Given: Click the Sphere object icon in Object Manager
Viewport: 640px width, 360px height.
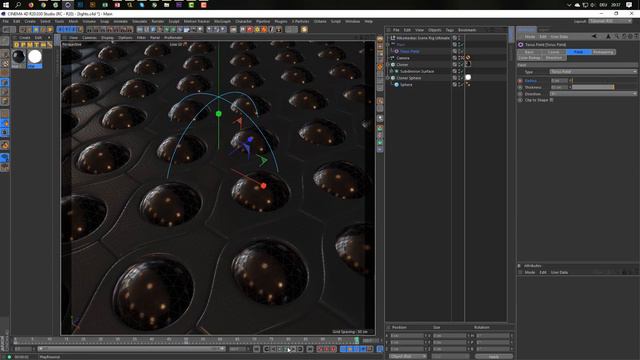Looking at the screenshot, I should click(x=396, y=84).
